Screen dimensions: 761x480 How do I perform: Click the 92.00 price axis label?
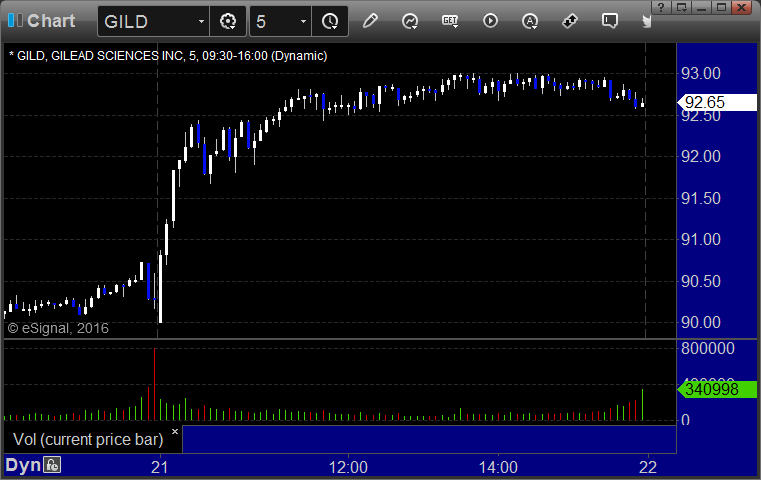pos(701,156)
